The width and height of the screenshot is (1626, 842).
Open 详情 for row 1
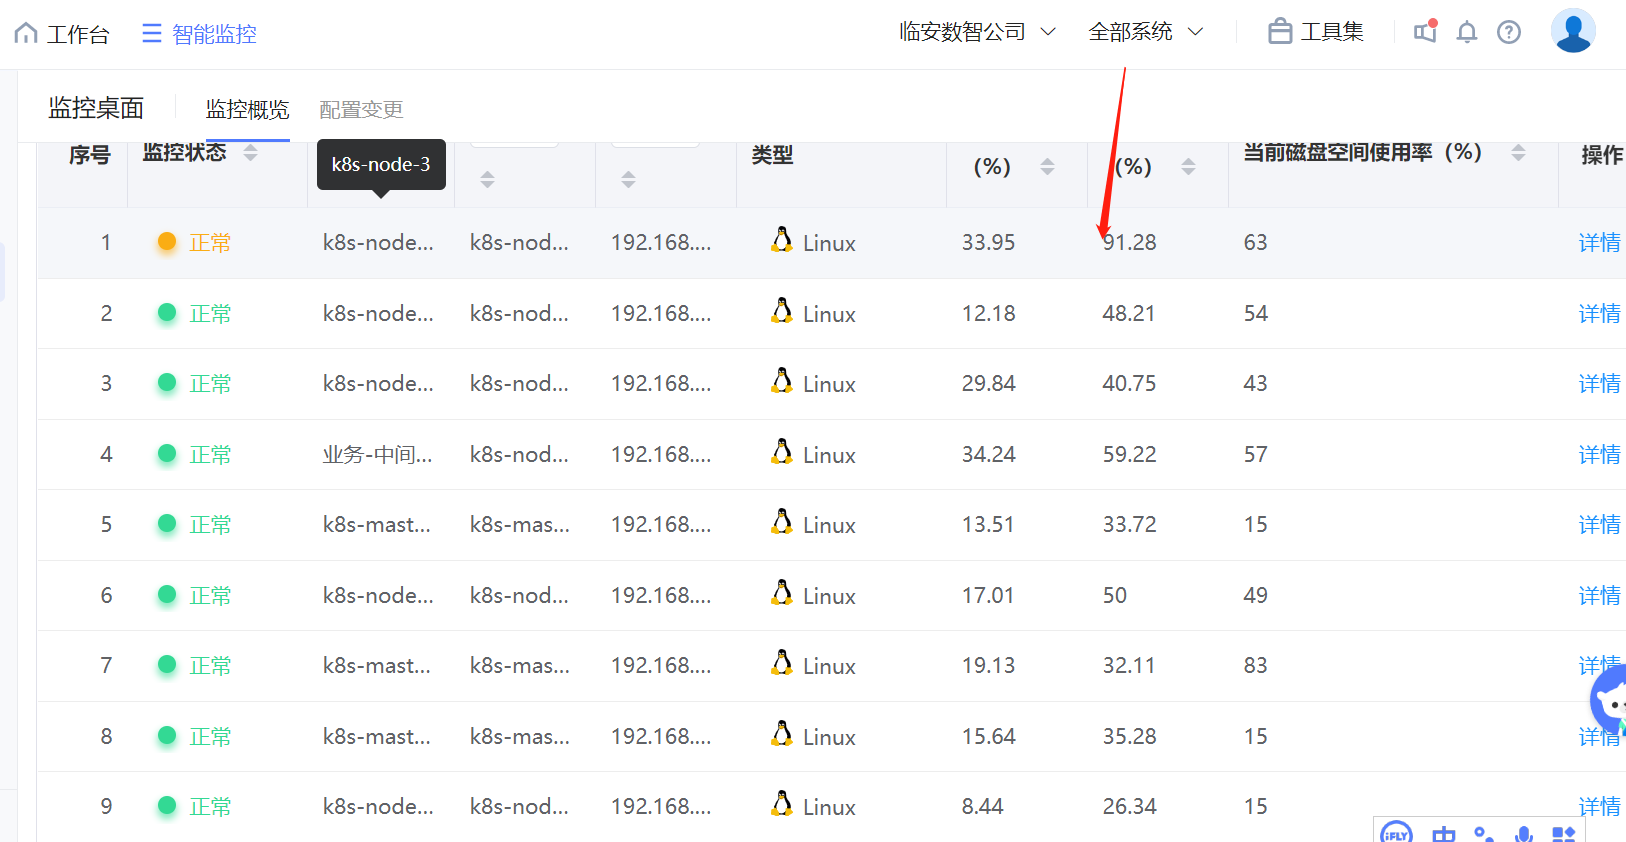(x=1599, y=243)
